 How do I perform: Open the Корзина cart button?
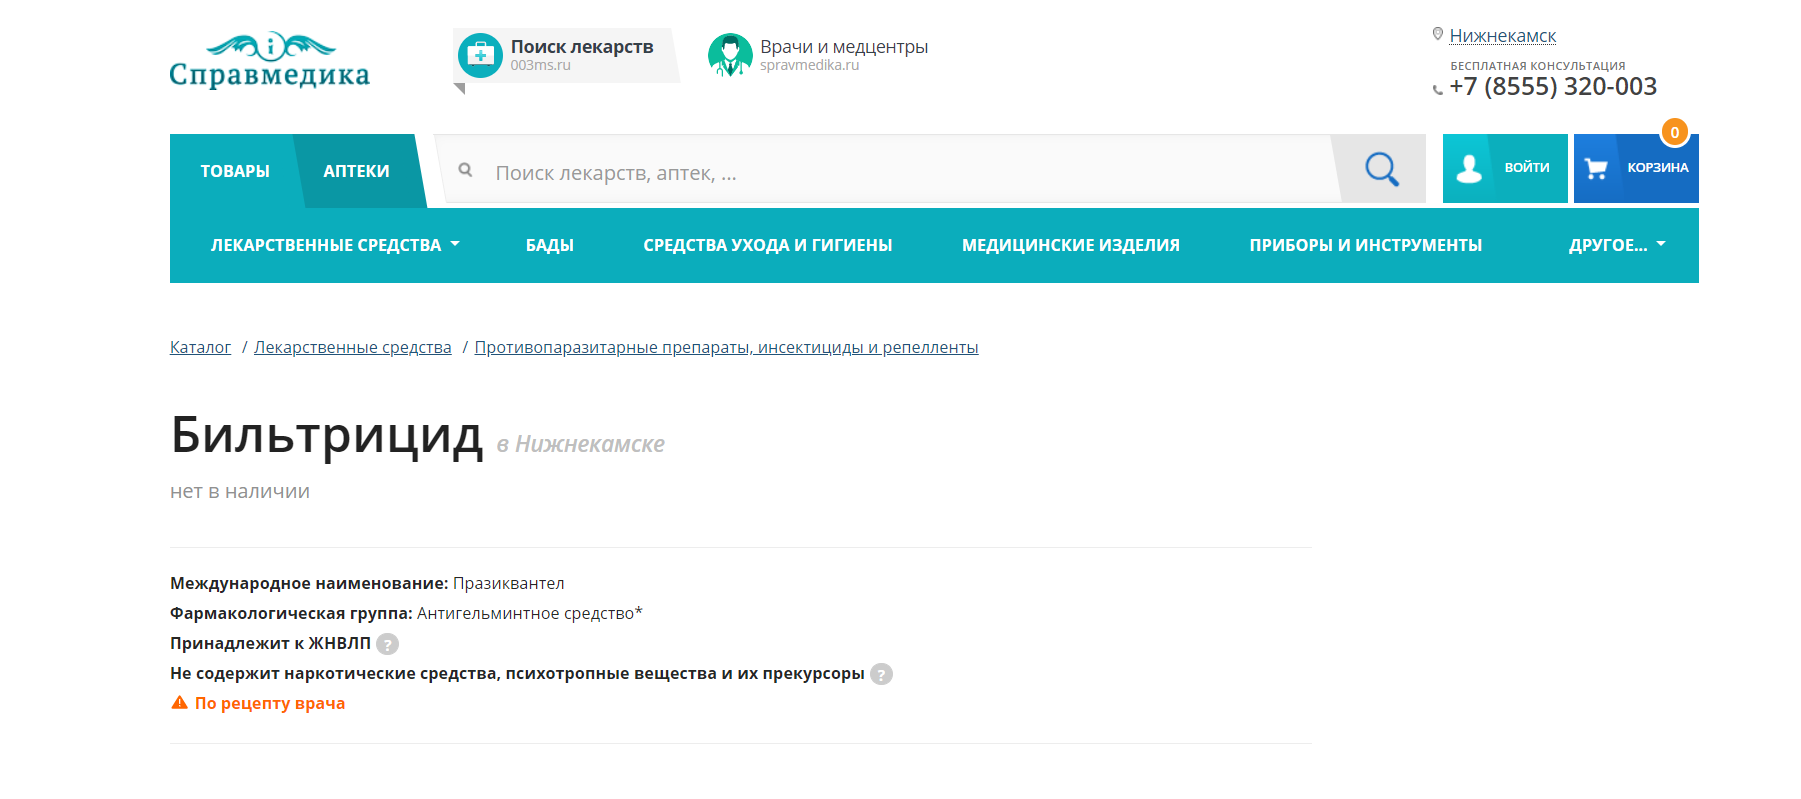1636,169
